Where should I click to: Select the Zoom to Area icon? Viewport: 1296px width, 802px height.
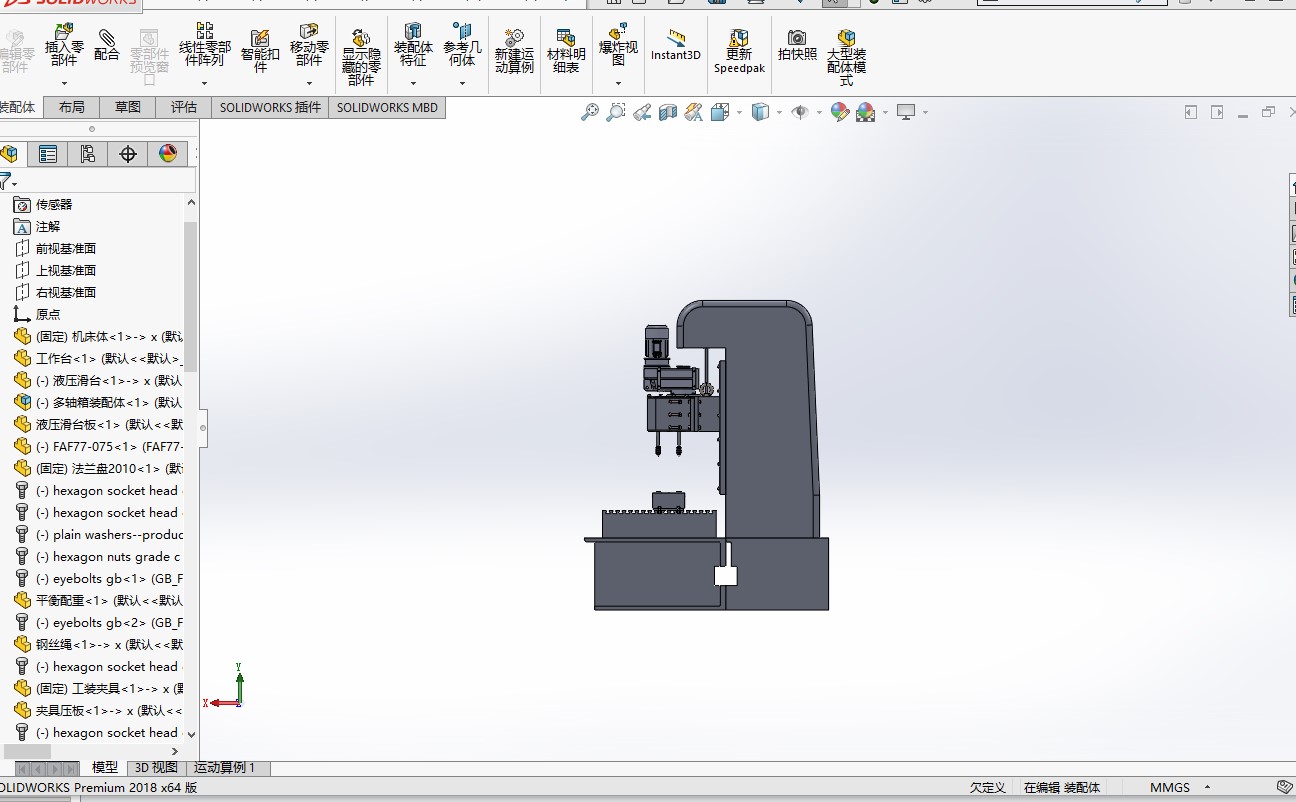coord(616,112)
